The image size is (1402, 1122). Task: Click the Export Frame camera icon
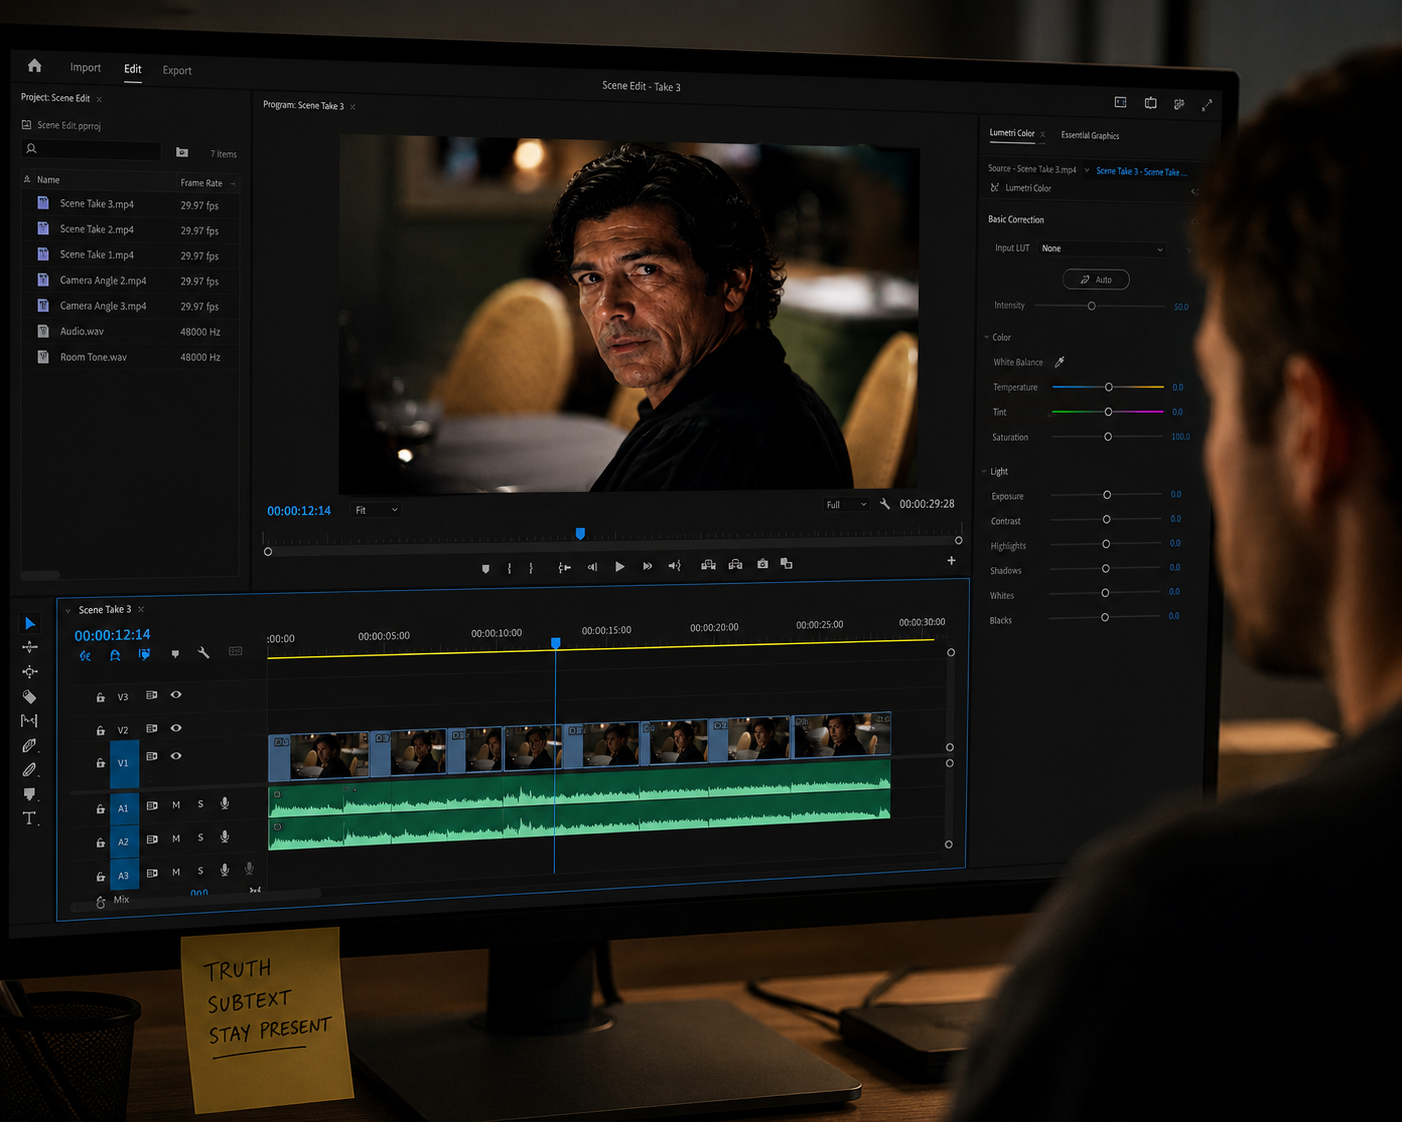[x=763, y=564]
